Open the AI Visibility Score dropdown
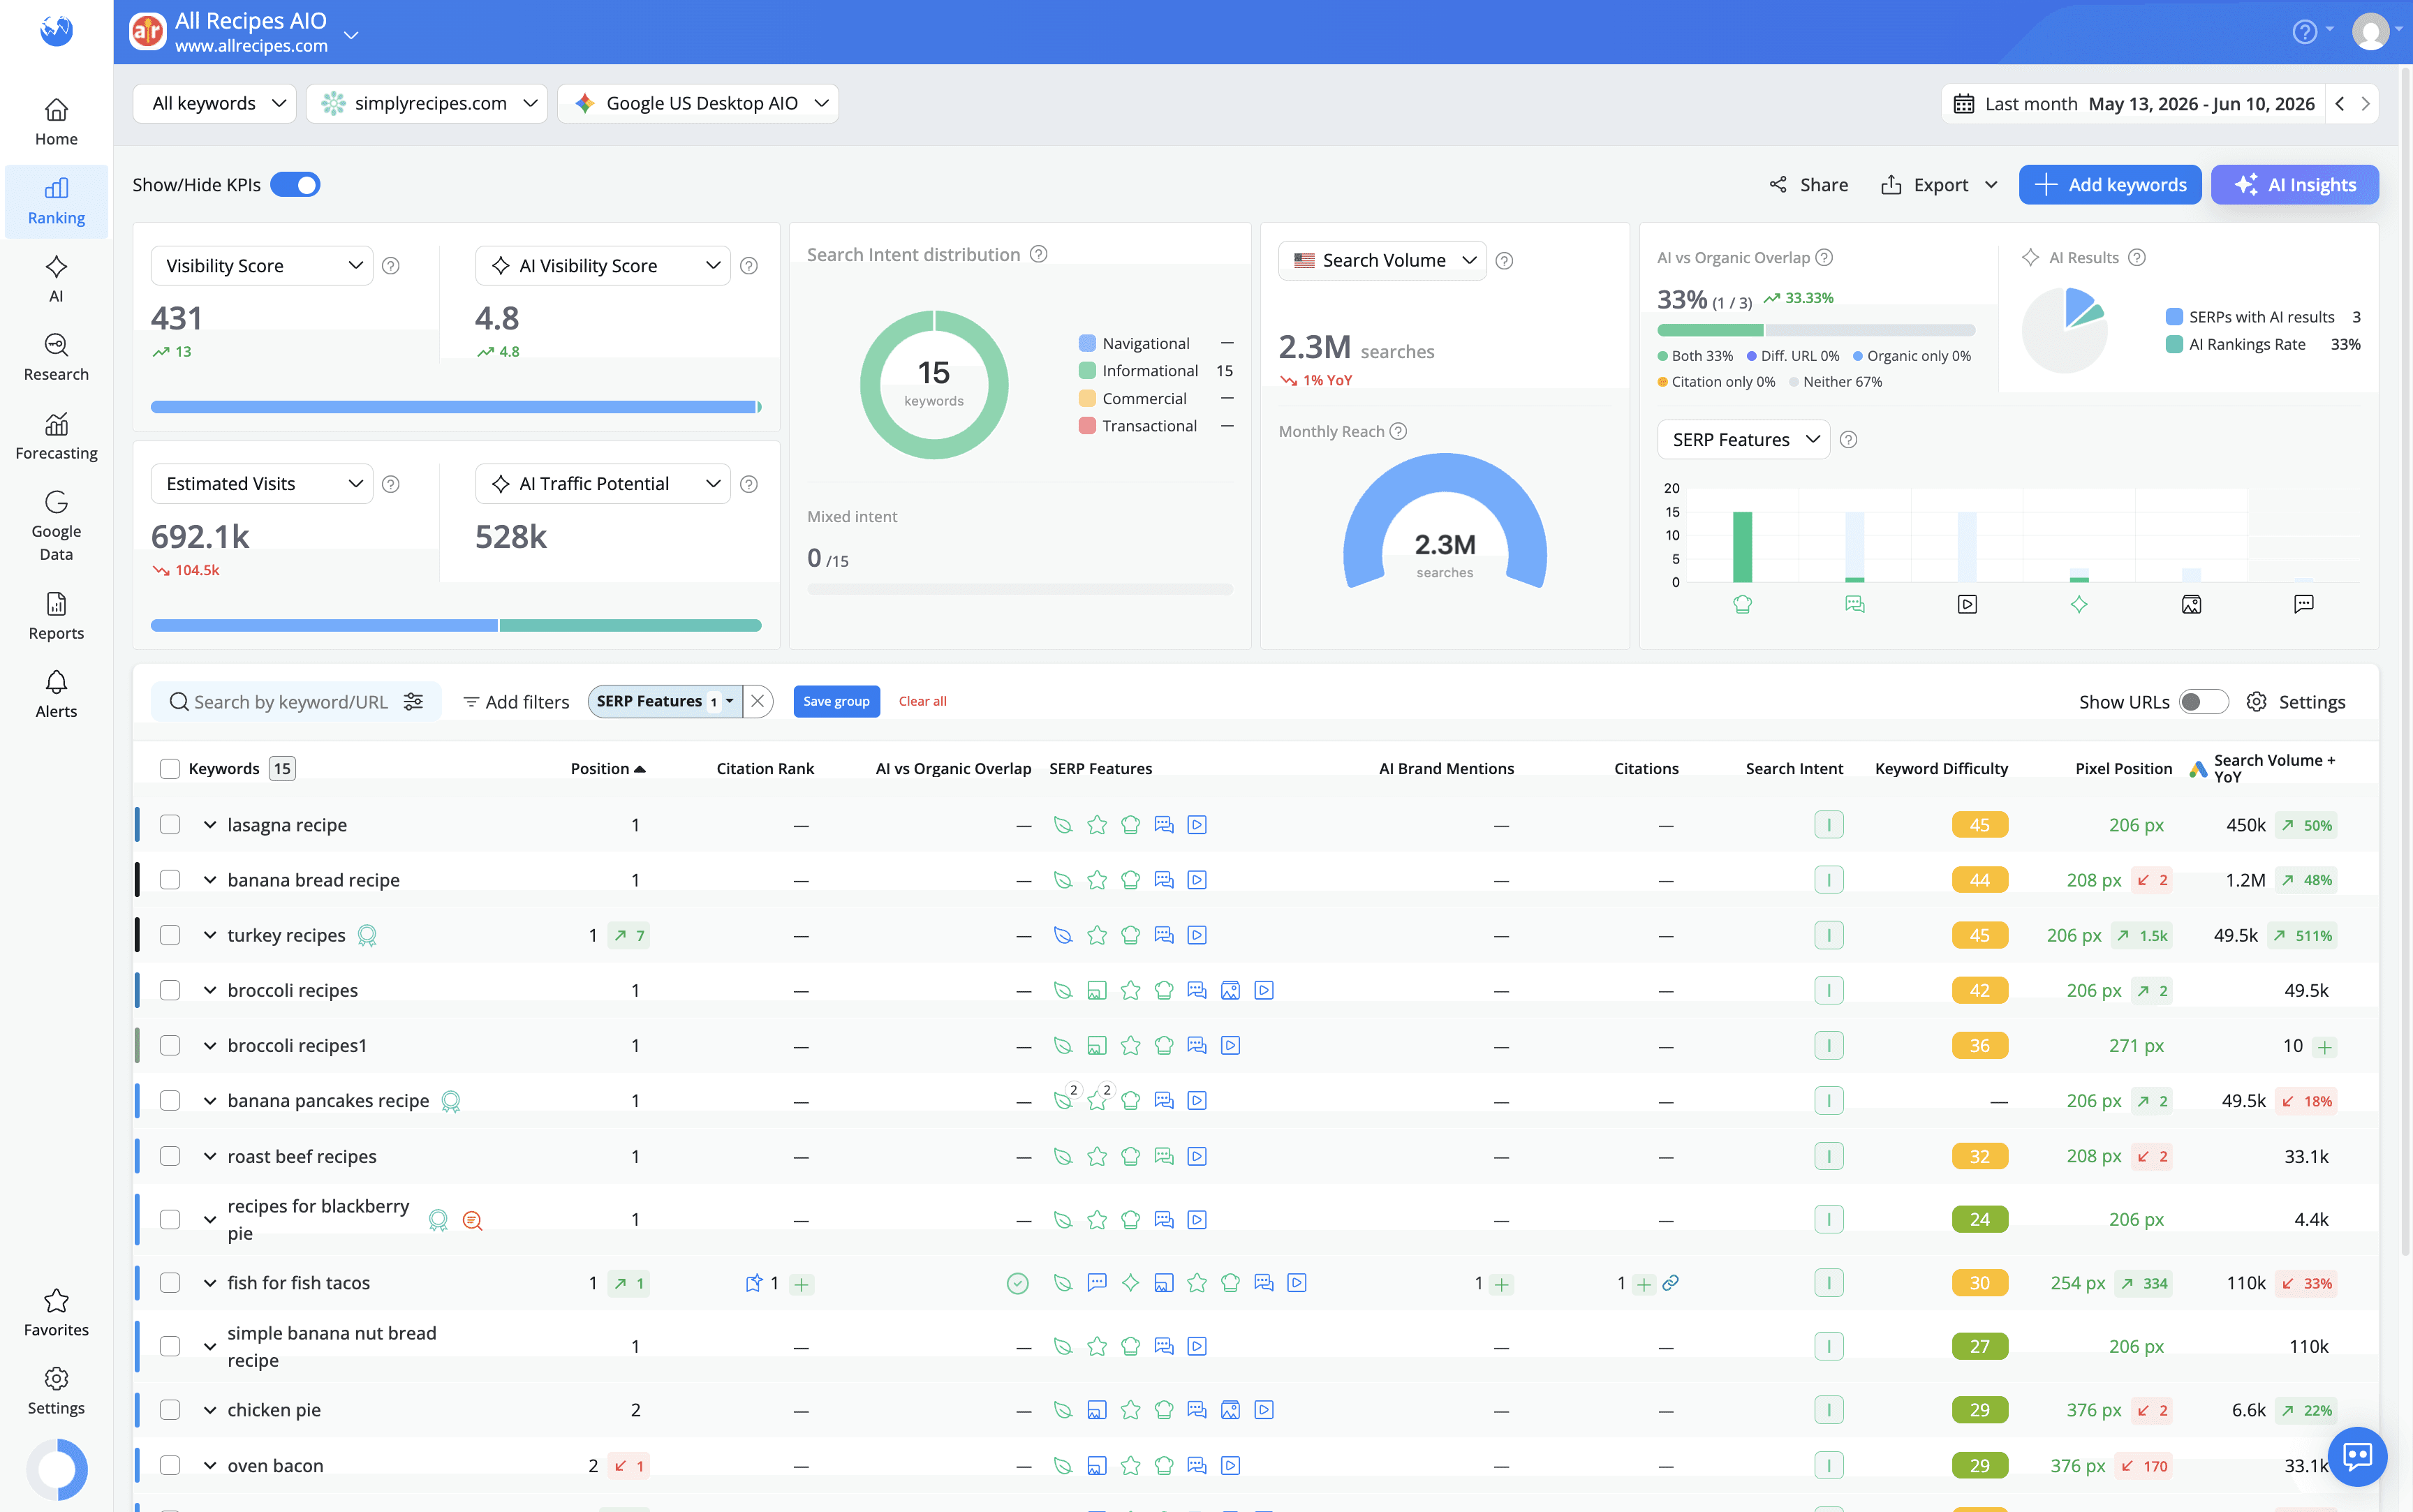 (x=602, y=265)
